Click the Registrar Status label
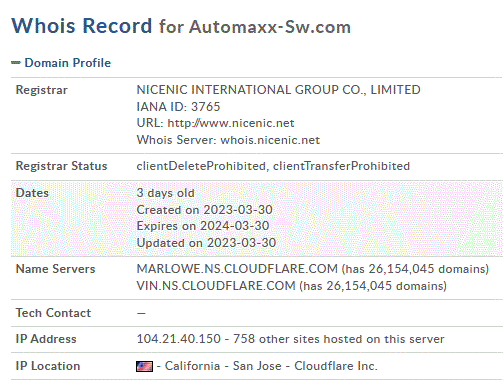 point(61,166)
